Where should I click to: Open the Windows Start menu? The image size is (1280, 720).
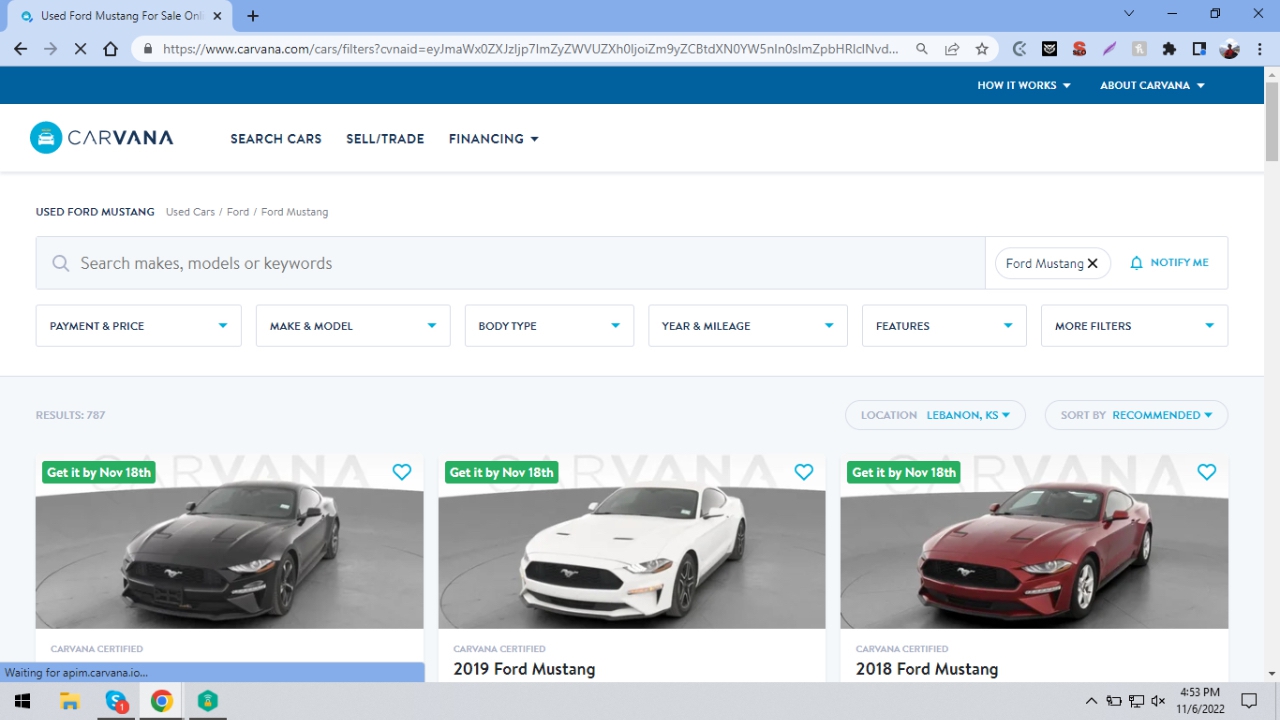(22, 701)
